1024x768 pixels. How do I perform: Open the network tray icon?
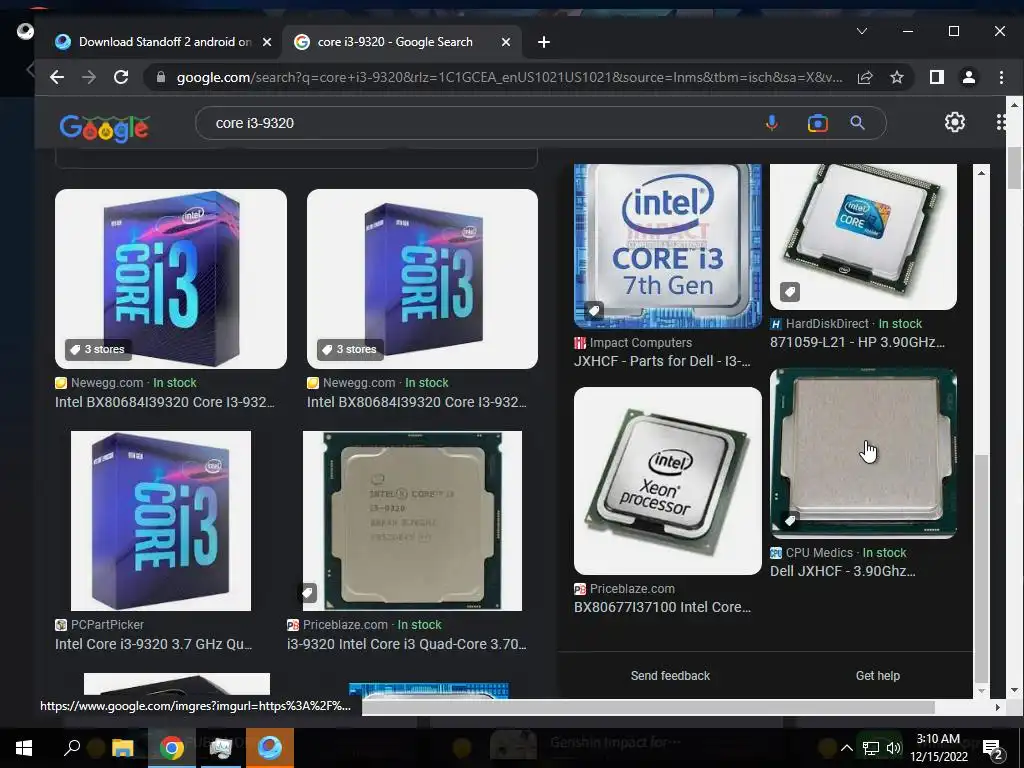pyautogui.click(x=871, y=748)
